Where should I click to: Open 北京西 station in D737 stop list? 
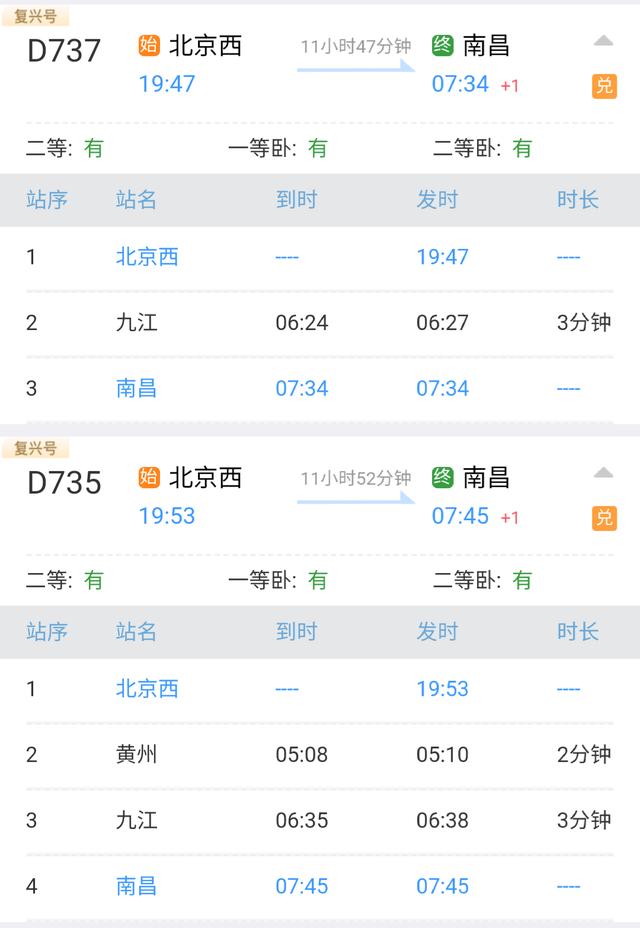[147, 257]
